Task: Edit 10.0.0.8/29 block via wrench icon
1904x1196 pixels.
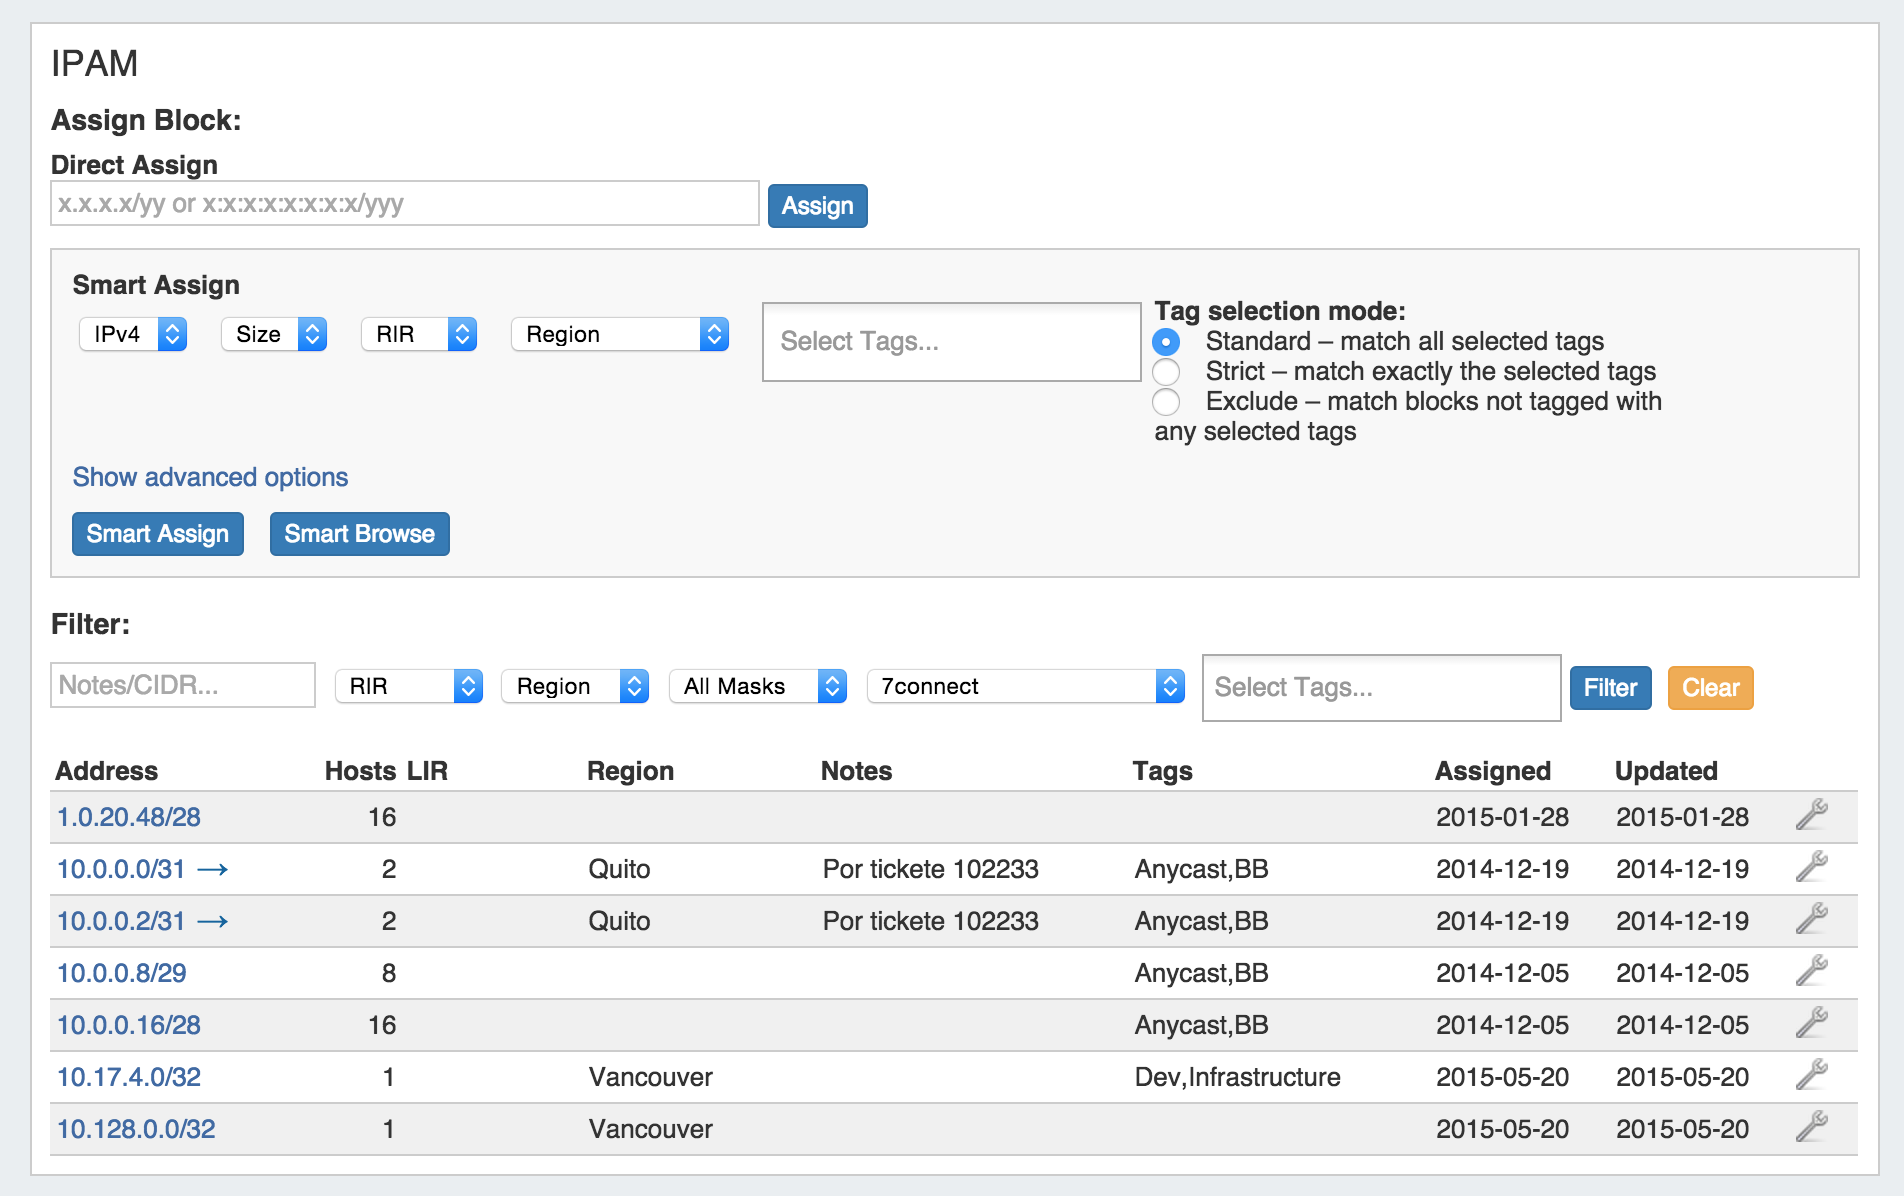Action: 1811,971
